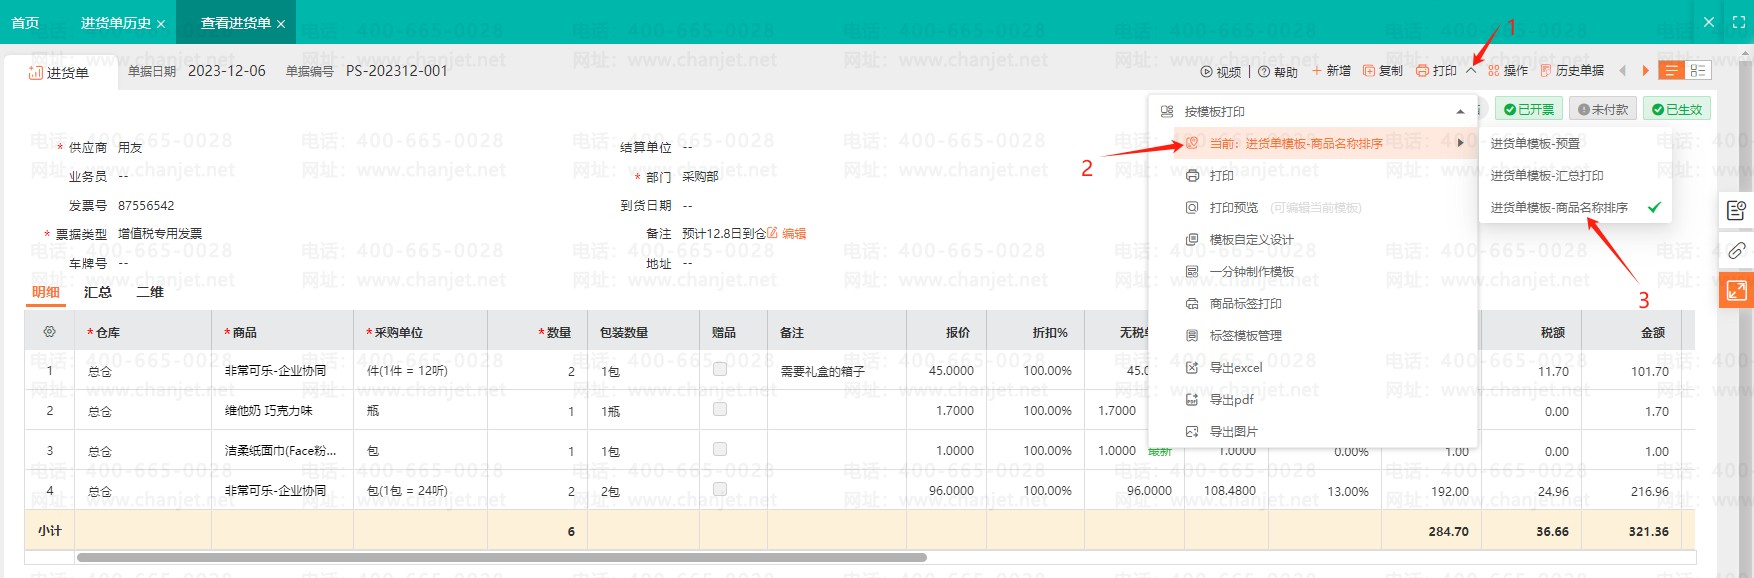This screenshot has width=1754, height=578.
Task: Click the attachment paperclip icon on sidebar
Action: [x=1736, y=251]
